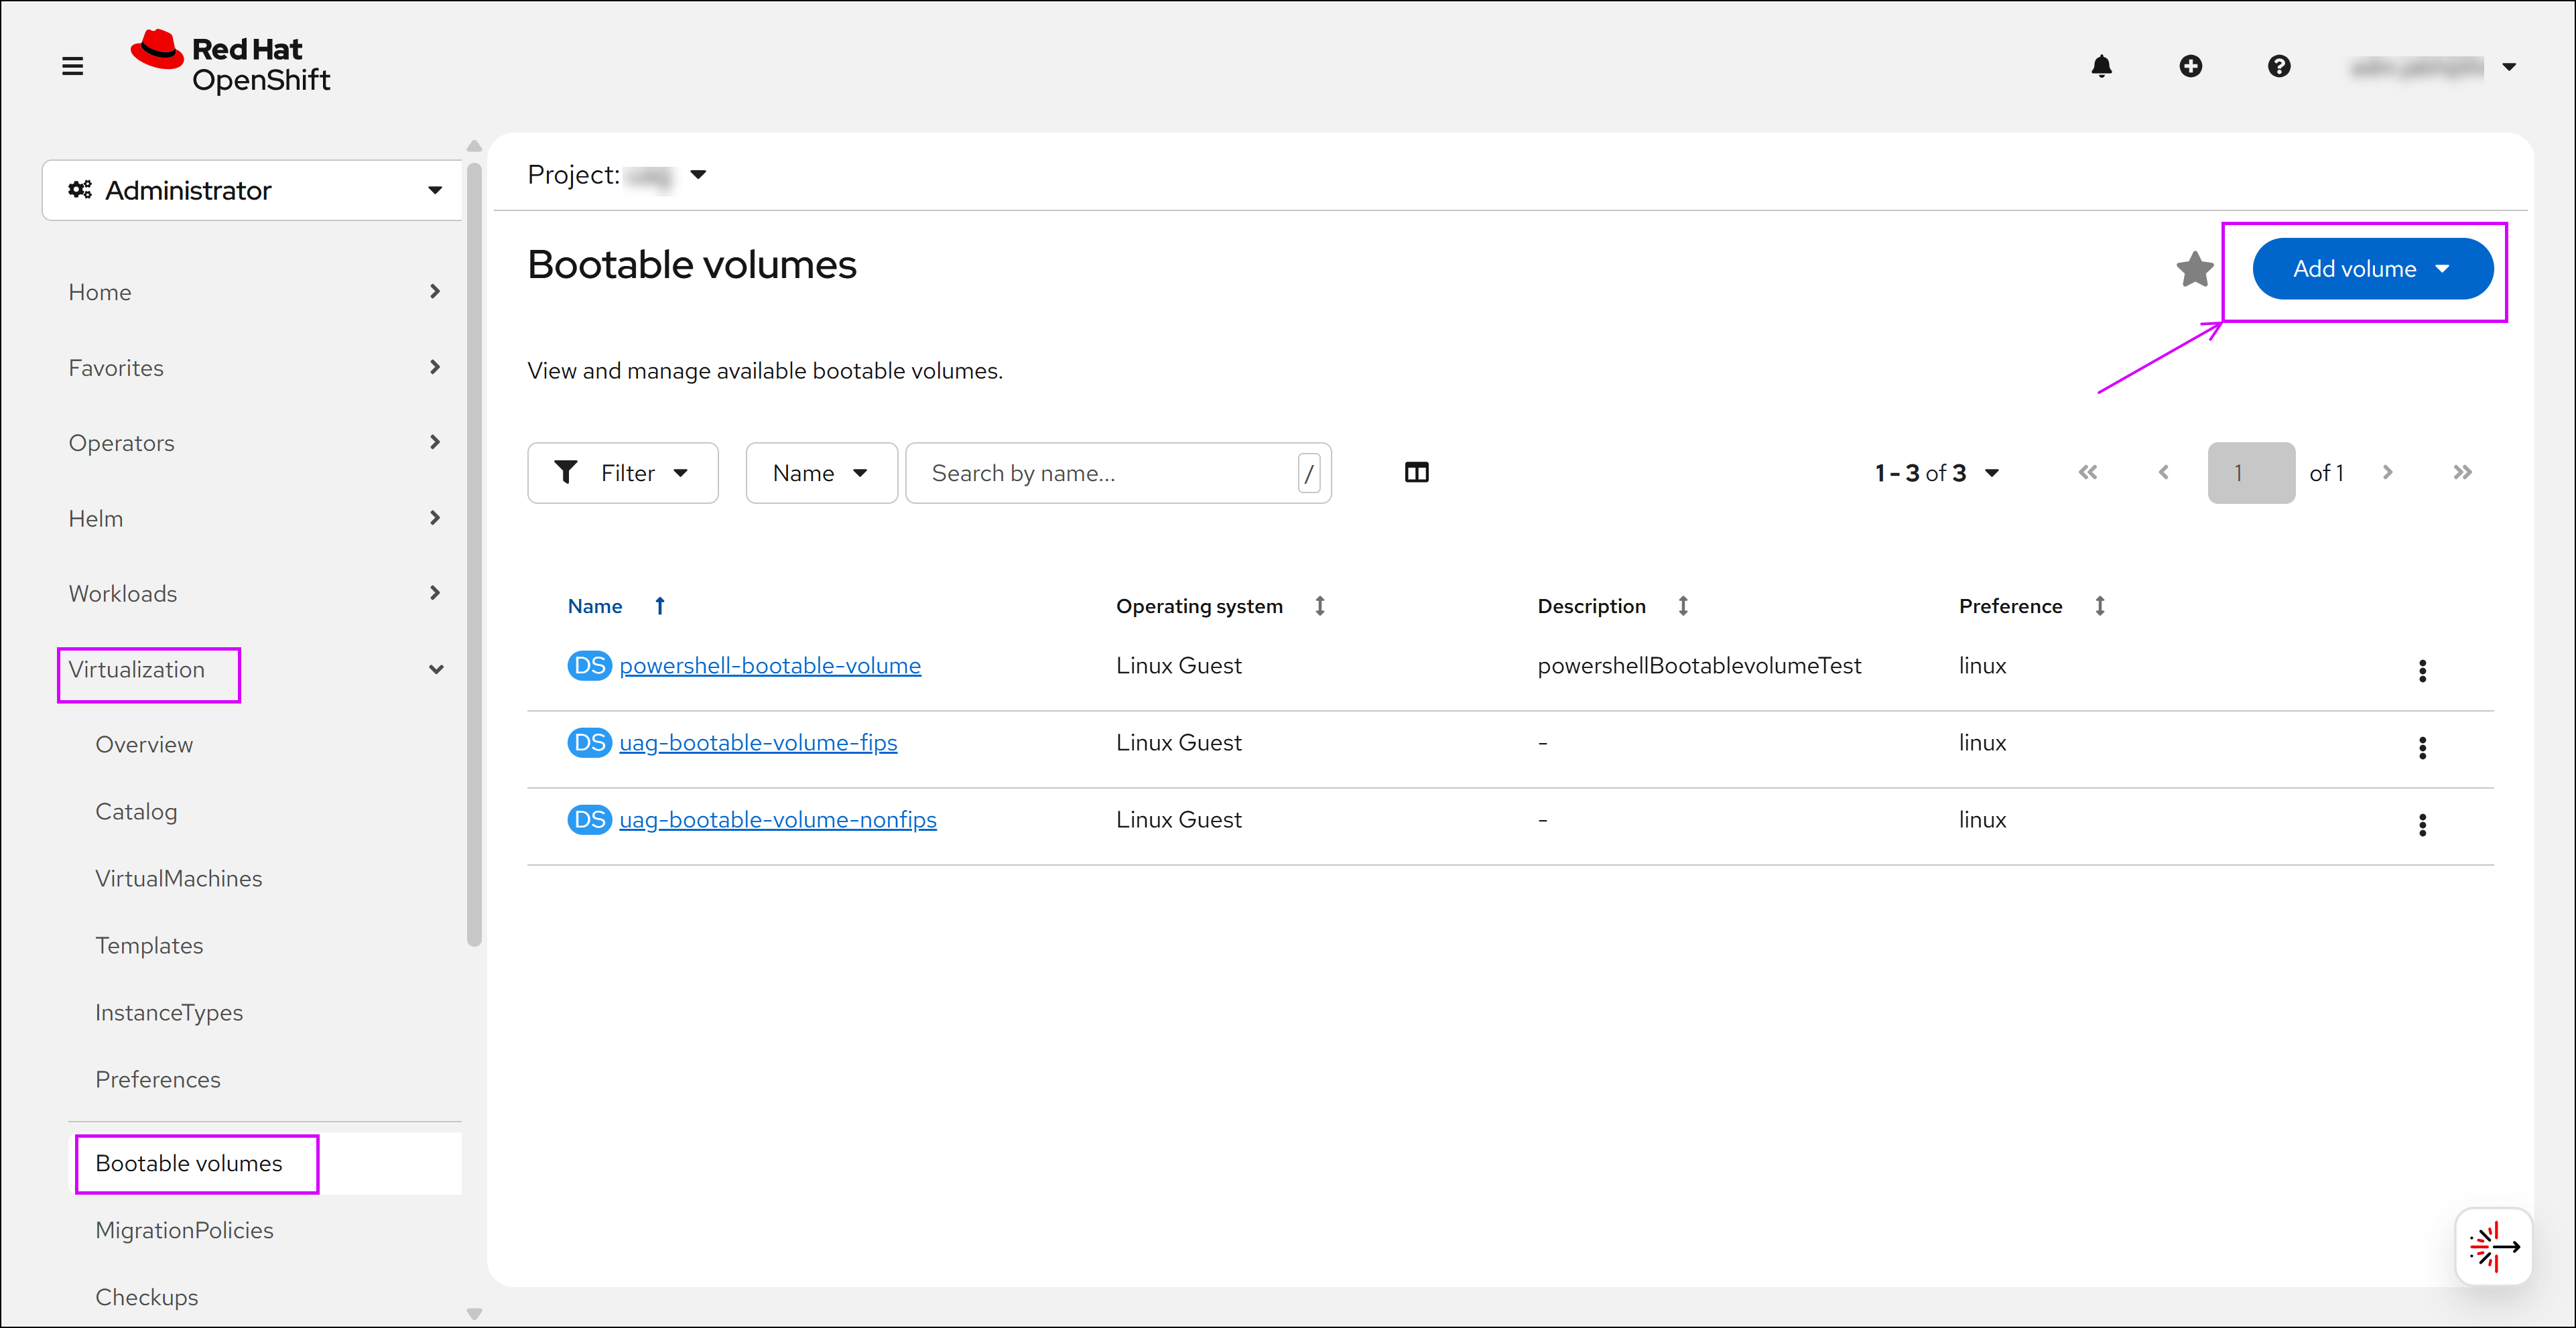Go to the next page of results

tap(2388, 472)
